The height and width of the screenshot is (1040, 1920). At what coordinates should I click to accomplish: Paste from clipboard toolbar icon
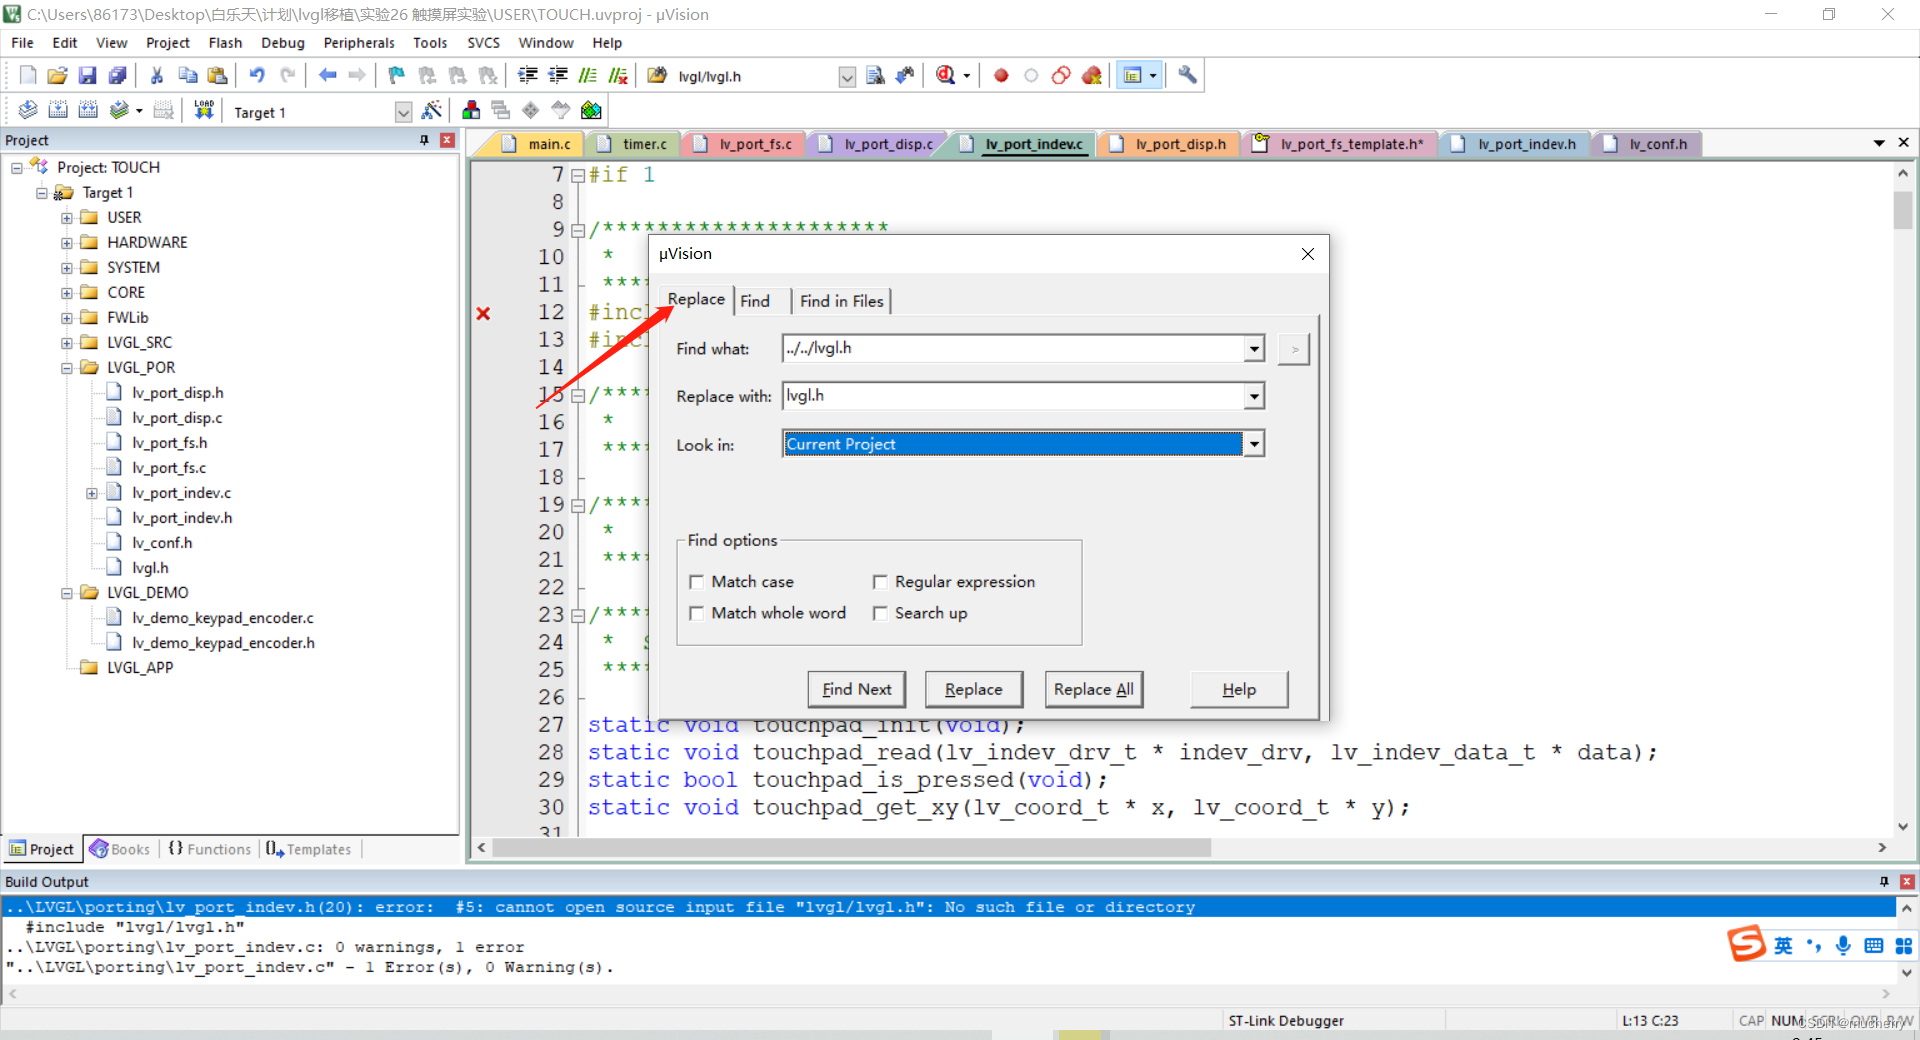tap(217, 76)
